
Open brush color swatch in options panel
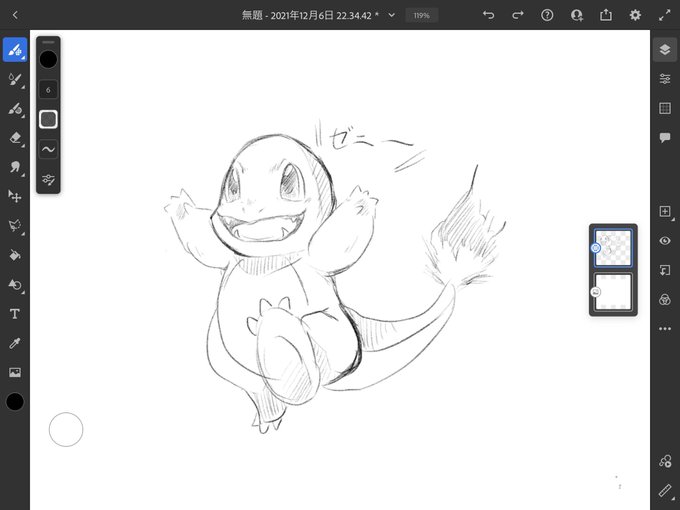pos(48,59)
